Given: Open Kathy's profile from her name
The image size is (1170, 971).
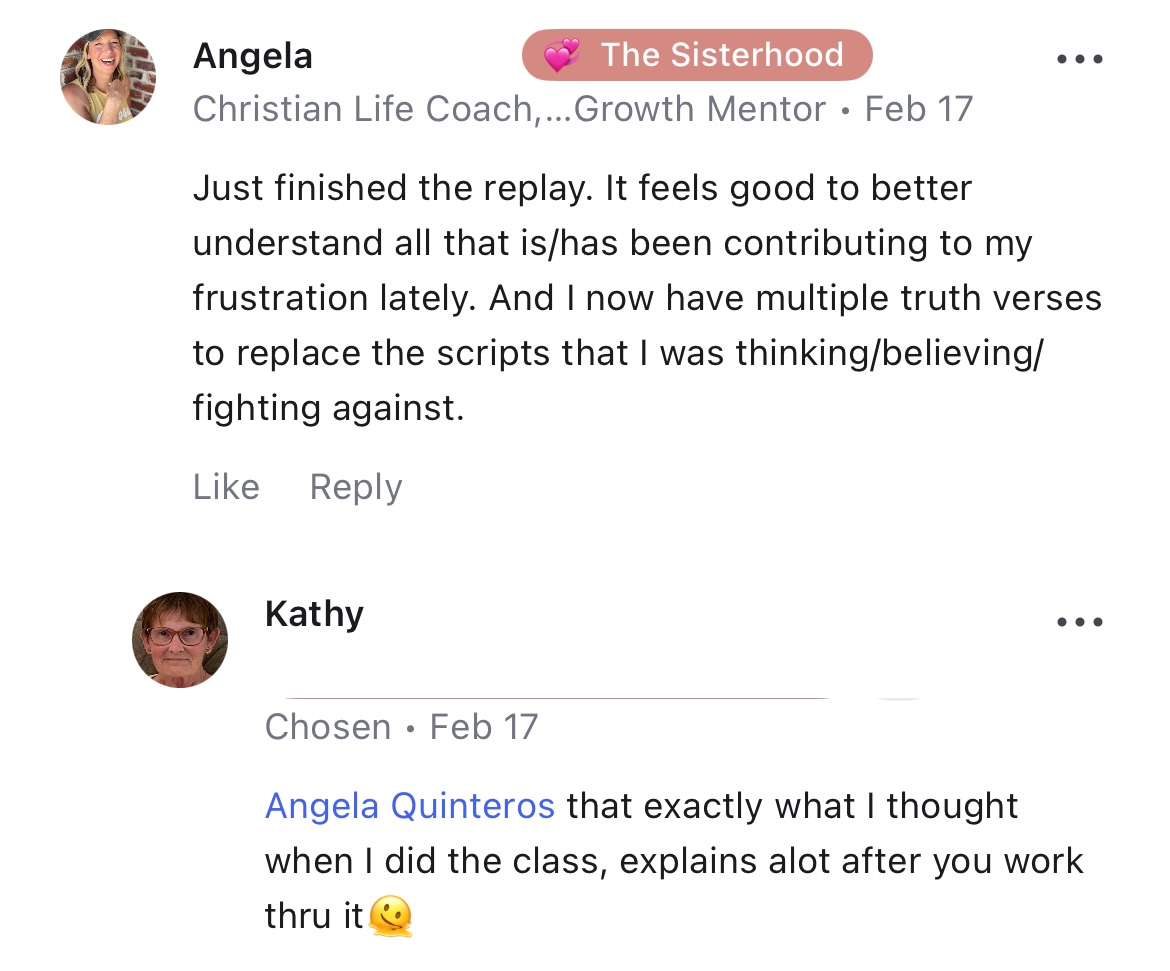Looking at the screenshot, I should tap(314, 613).
